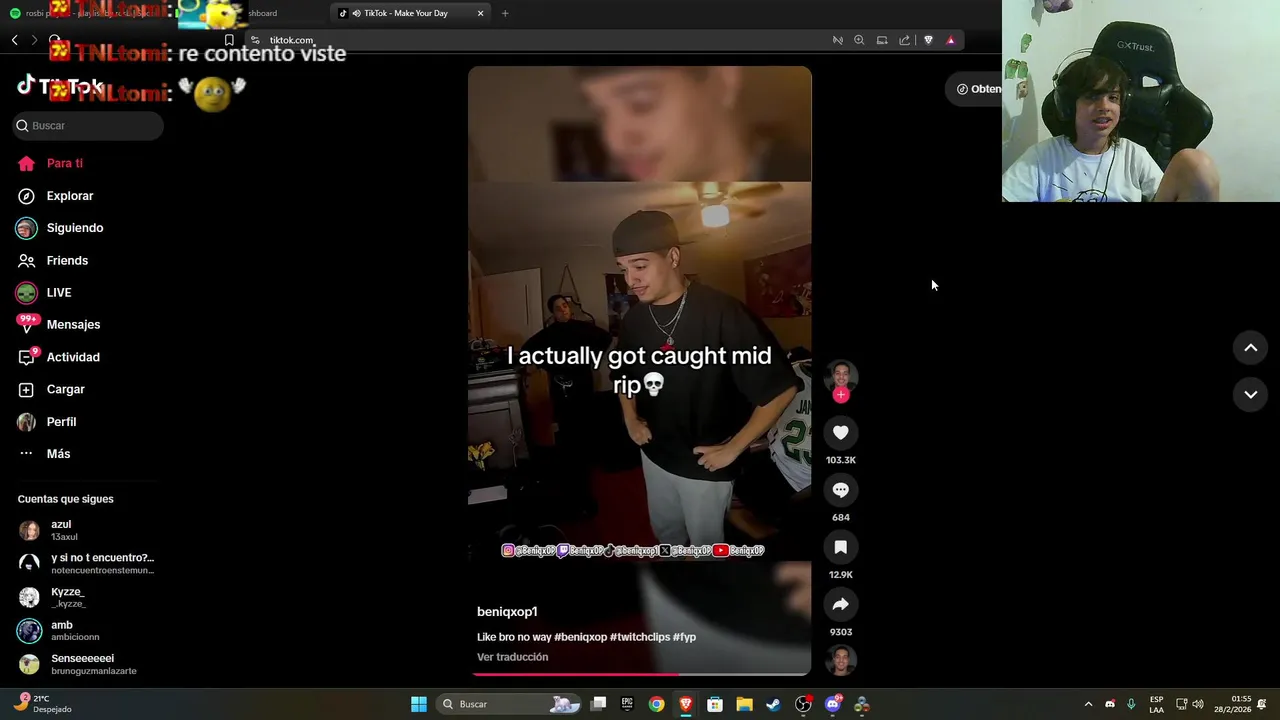The image size is (1280, 720).
Task: Follow beniqxop1 with the red plus badge
Action: click(841, 395)
